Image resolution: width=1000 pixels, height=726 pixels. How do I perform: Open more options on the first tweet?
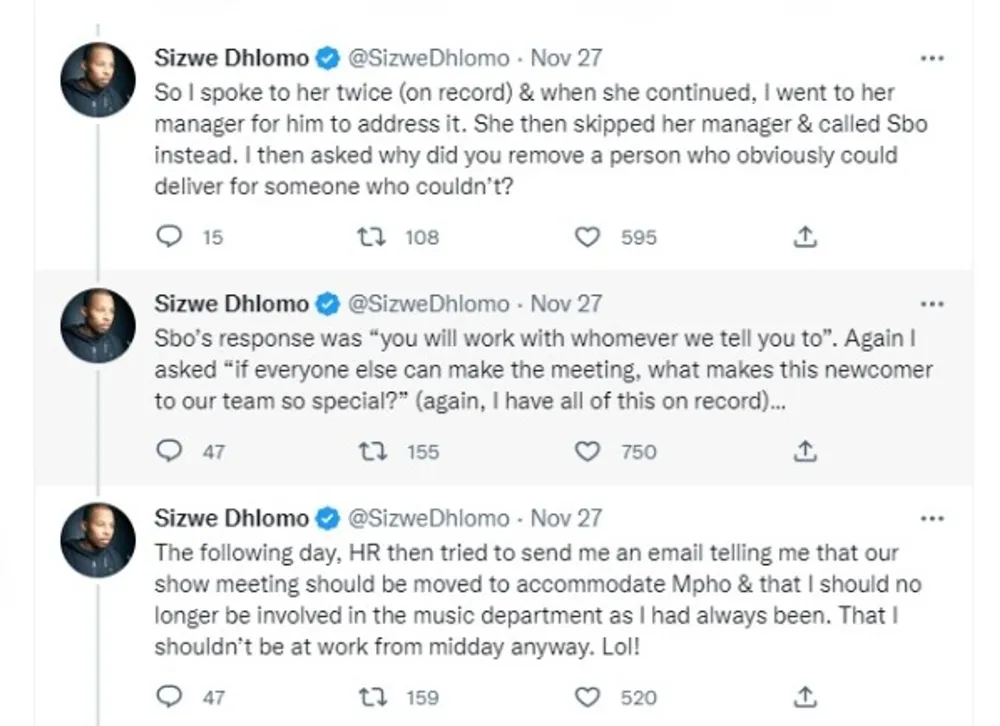(x=931, y=58)
